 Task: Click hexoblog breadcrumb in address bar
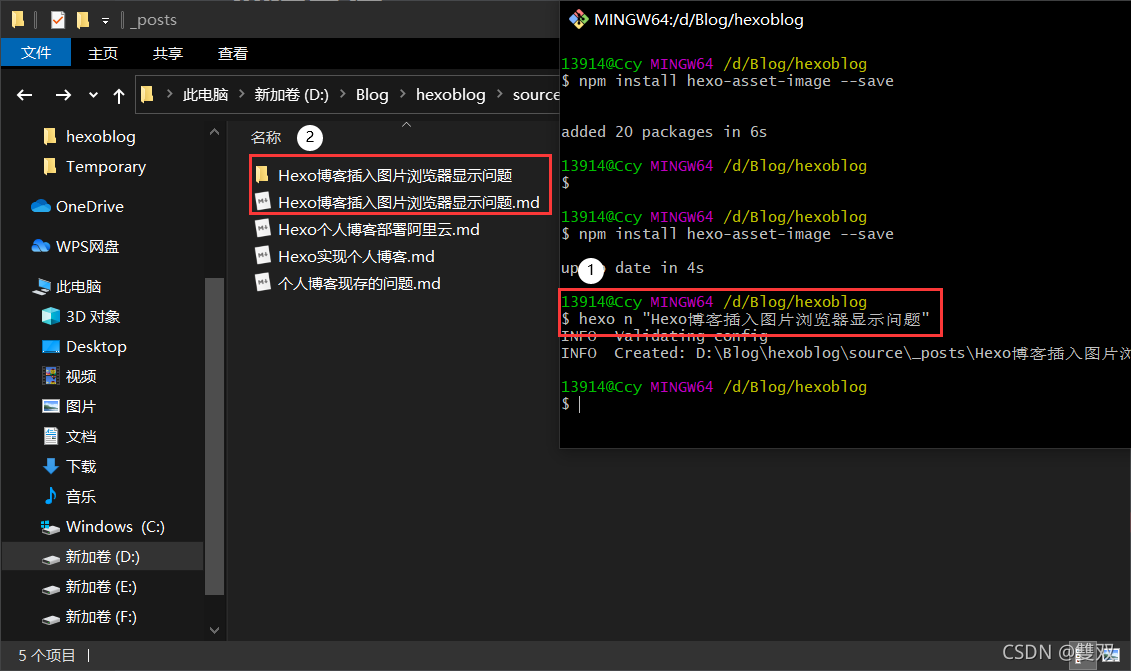coord(451,95)
